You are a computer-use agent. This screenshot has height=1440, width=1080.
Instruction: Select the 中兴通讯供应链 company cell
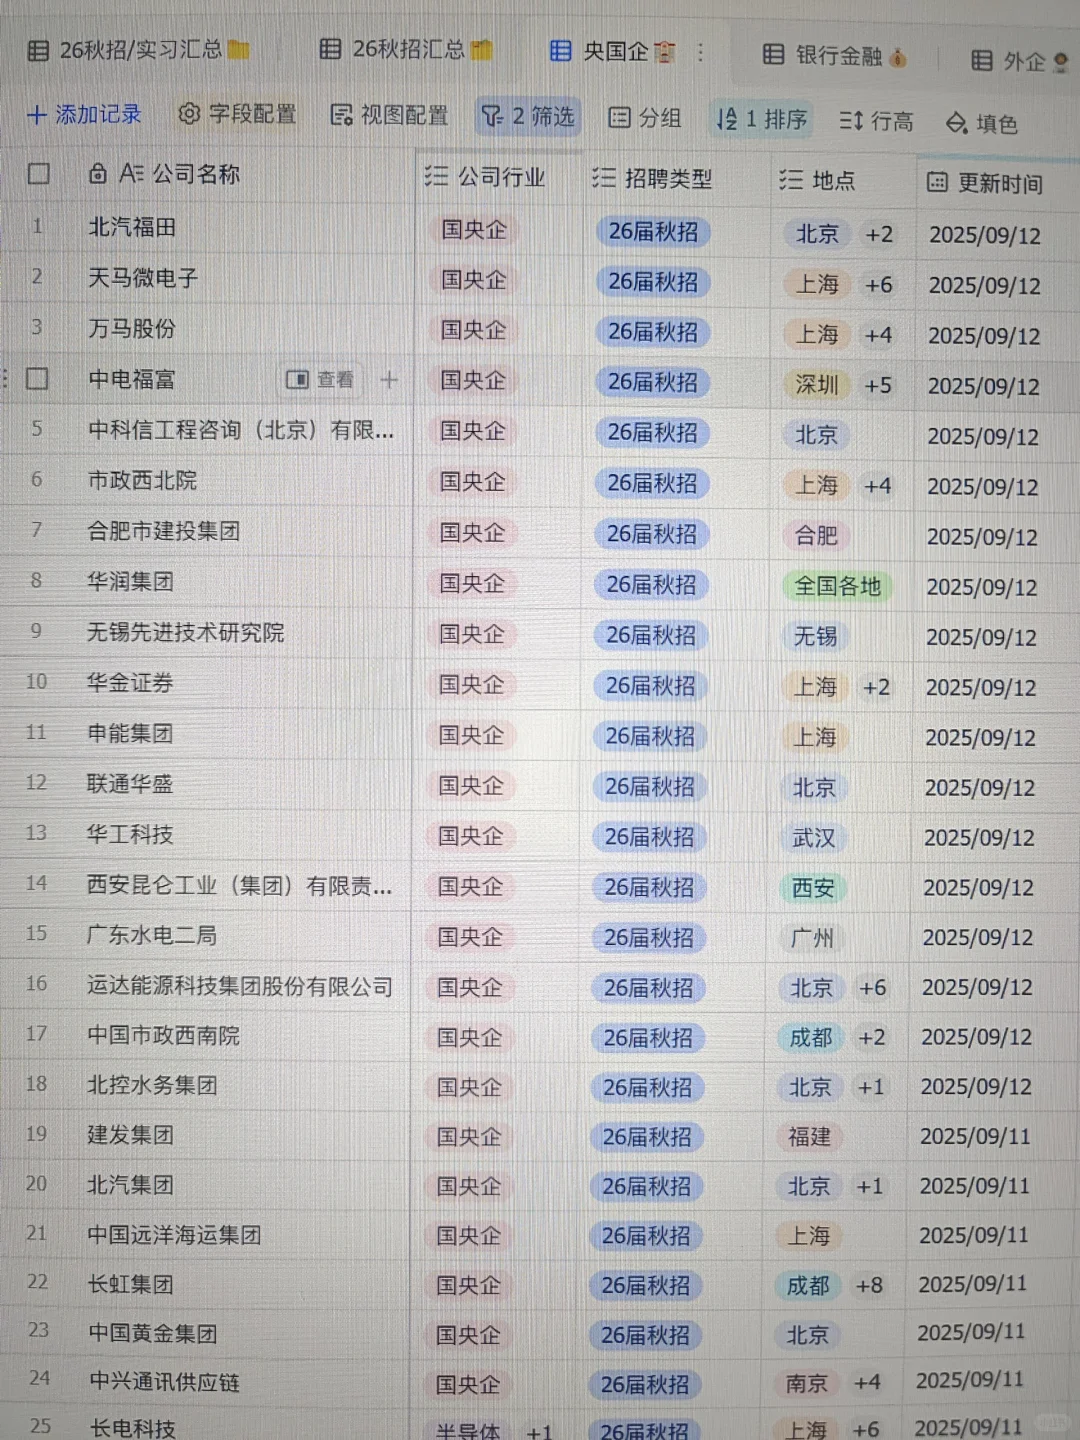click(x=164, y=1382)
